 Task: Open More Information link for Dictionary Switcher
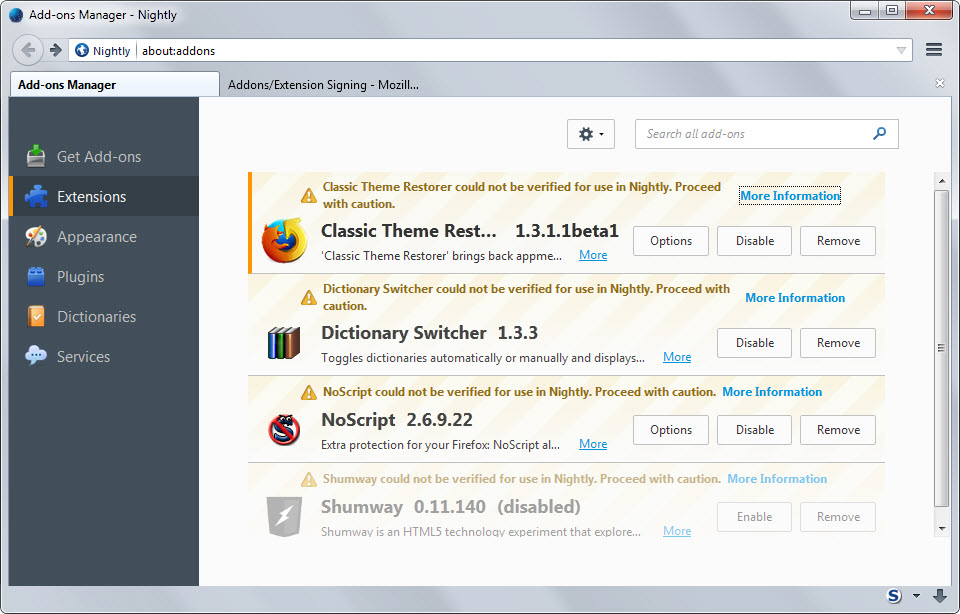(794, 298)
